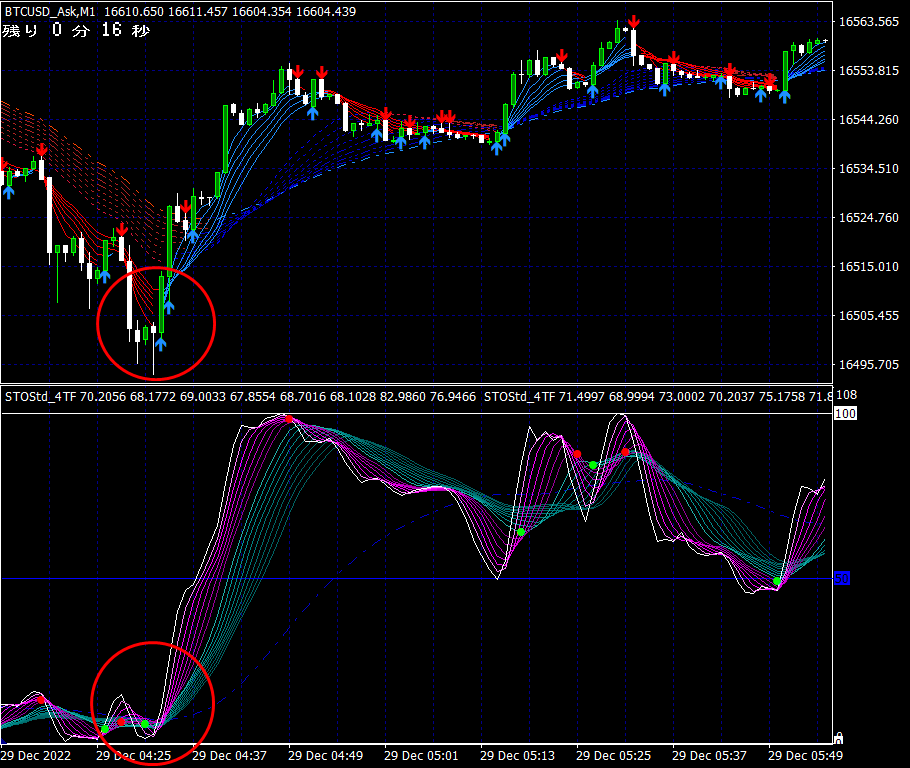The image size is (910, 768).
Task: Click the 29 Dec 2022 time axis label
Action: [x=36, y=756]
